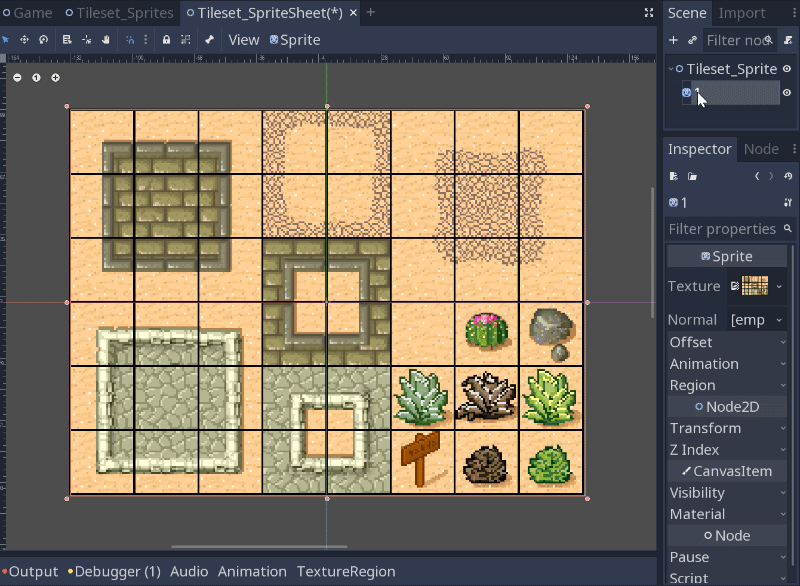Toggle visibility of the Tileset_Sprite node

pos(787,69)
